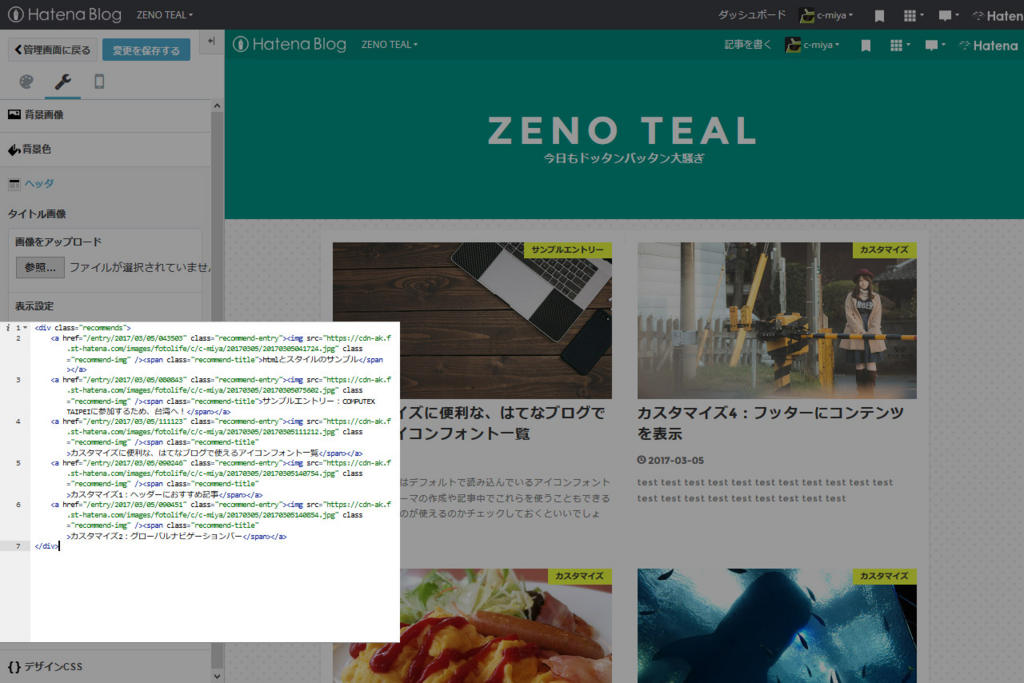Click the 画像をアップロード label
1024x683 pixels.
coord(58,242)
